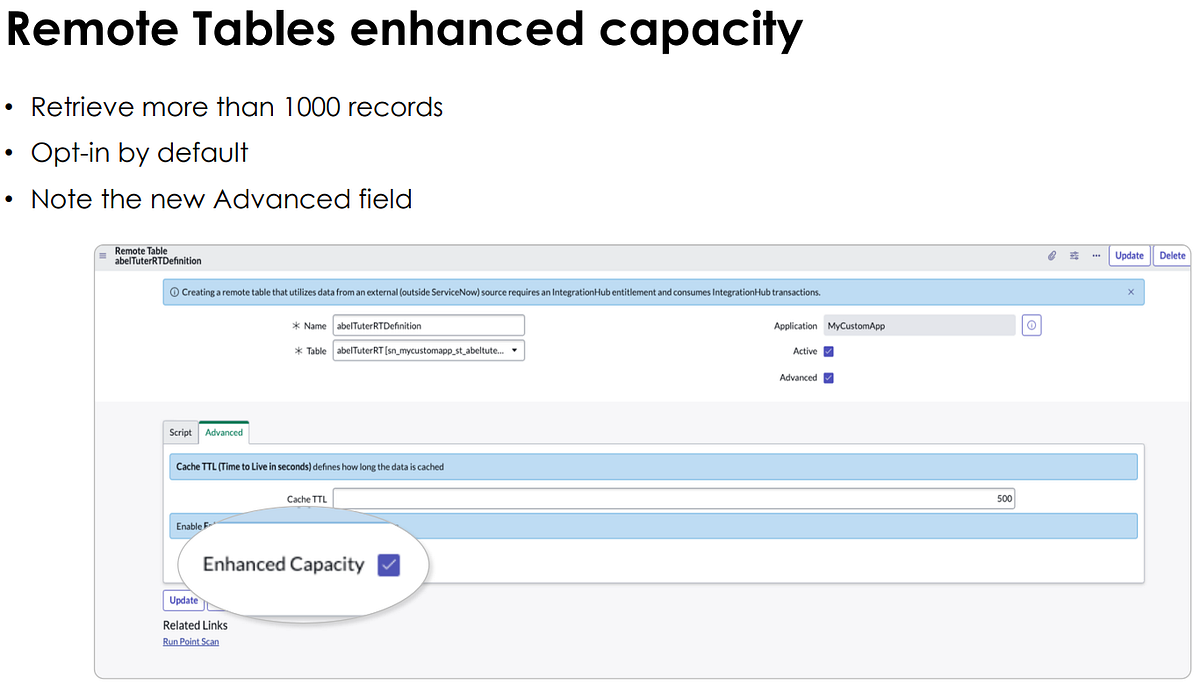The width and height of the screenshot is (1200, 686).
Task: Click inside the Name input field
Action: point(428,325)
